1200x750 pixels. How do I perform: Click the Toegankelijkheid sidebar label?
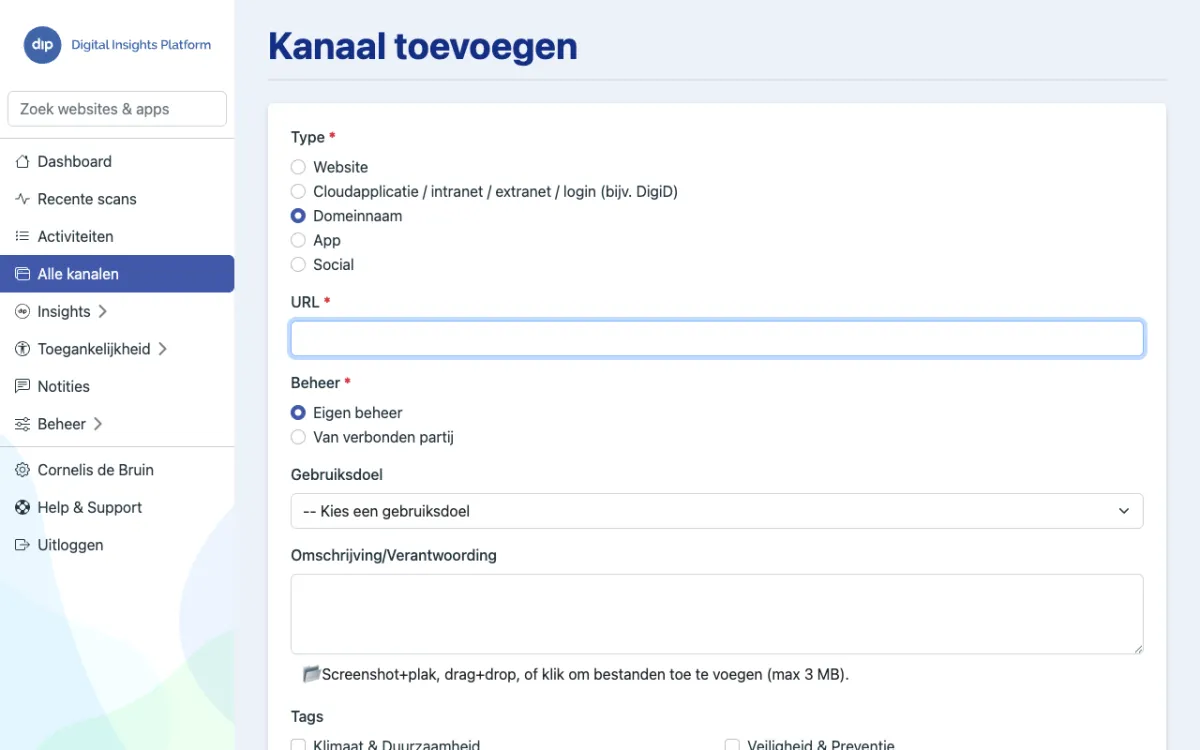94,349
